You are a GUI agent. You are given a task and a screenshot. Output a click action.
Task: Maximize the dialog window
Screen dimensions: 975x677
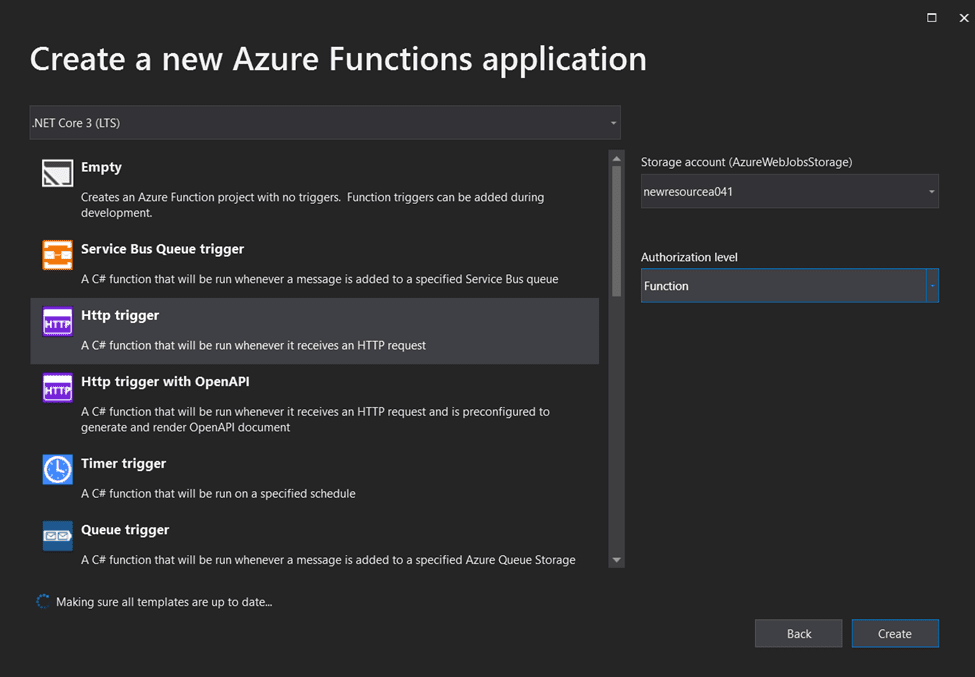coord(932,18)
